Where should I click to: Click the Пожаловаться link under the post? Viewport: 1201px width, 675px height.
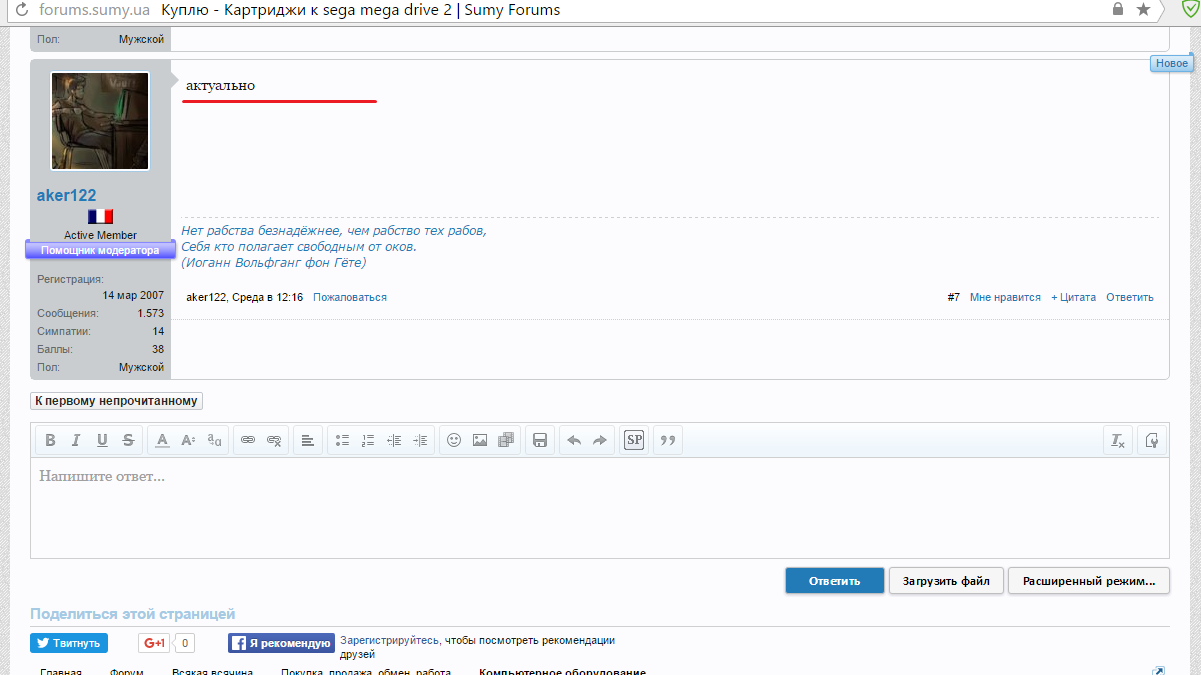pyautogui.click(x=349, y=297)
